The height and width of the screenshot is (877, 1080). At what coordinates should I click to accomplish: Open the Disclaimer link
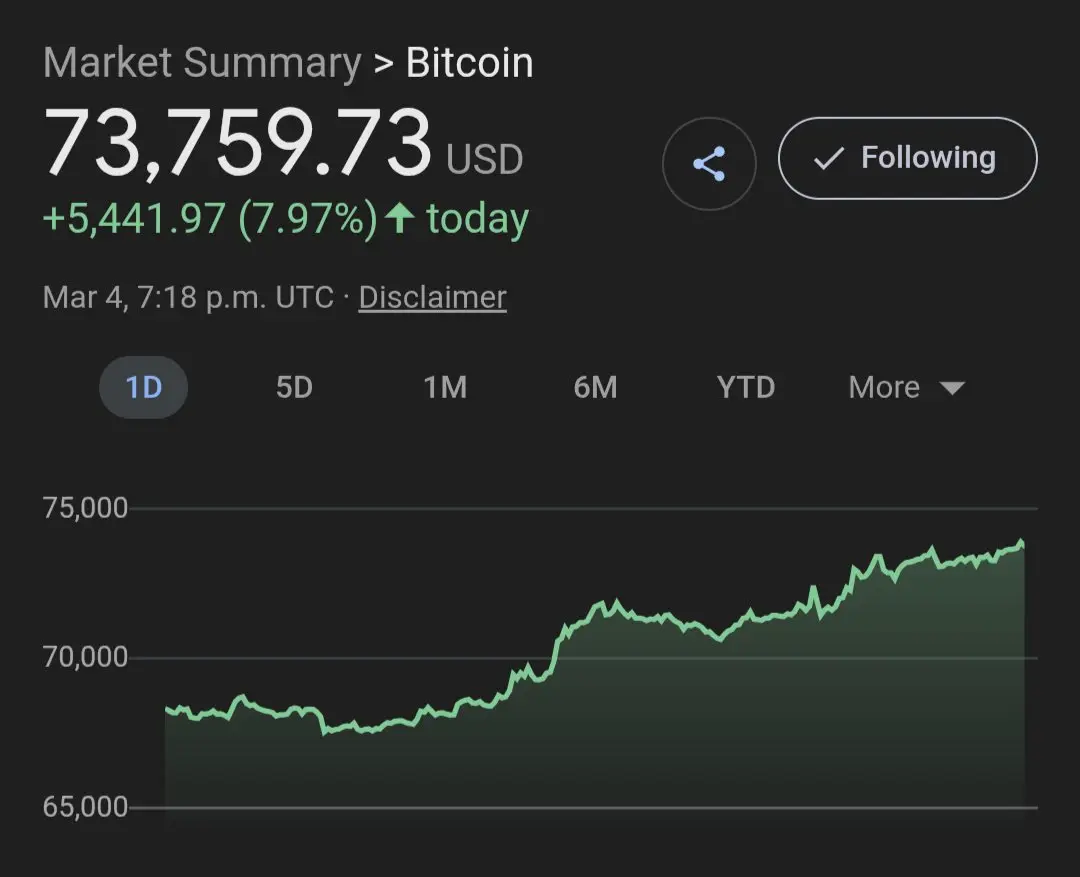click(432, 297)
